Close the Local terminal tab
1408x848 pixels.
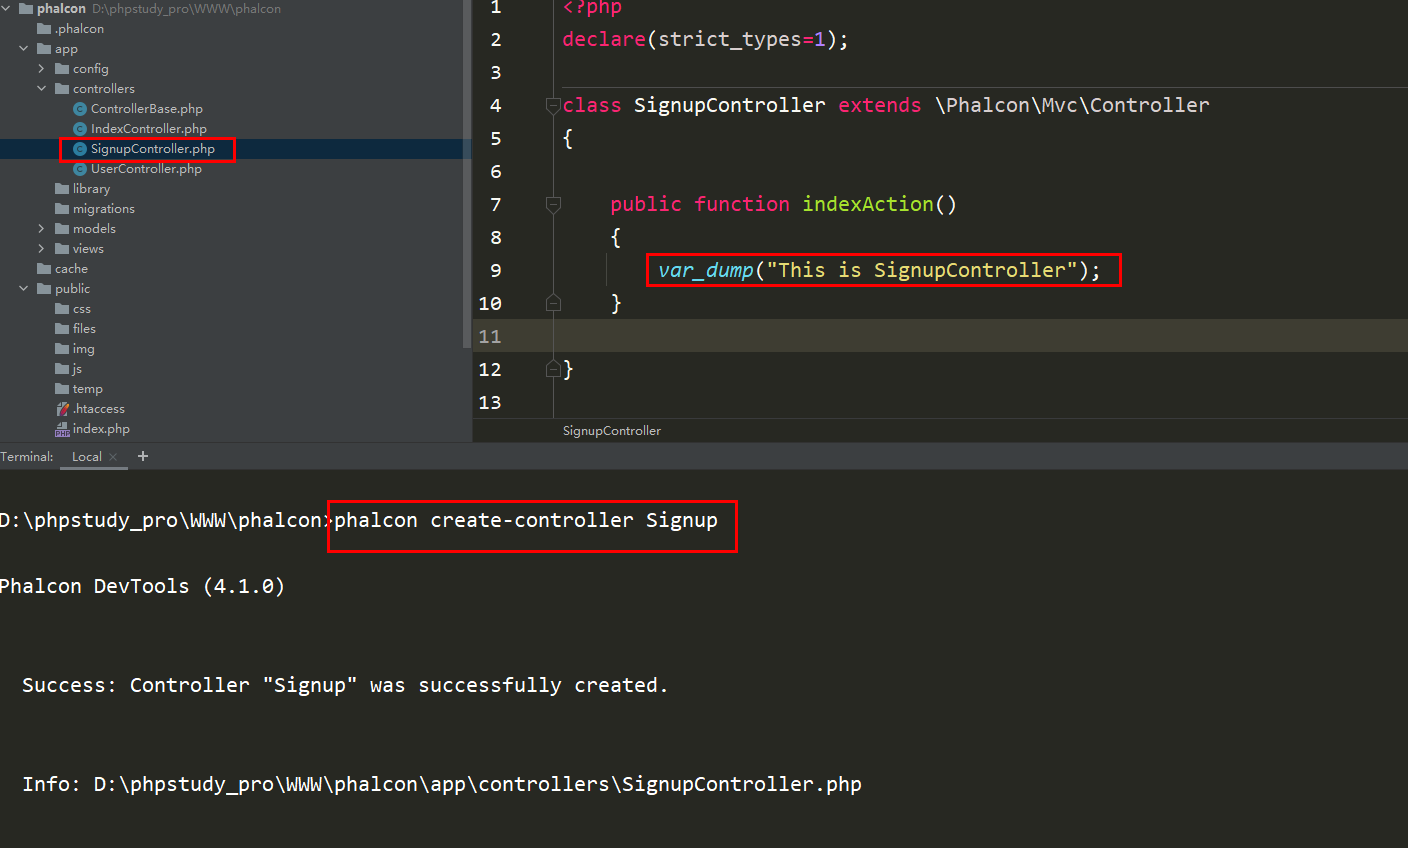click(113, 457)
